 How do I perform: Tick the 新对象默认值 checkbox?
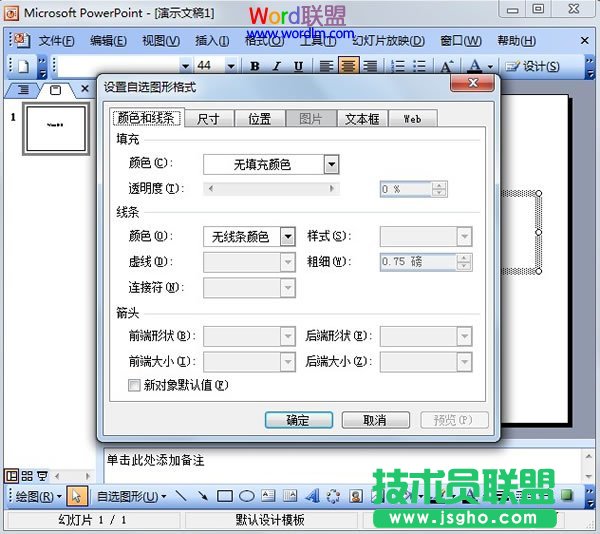(134, 385)
